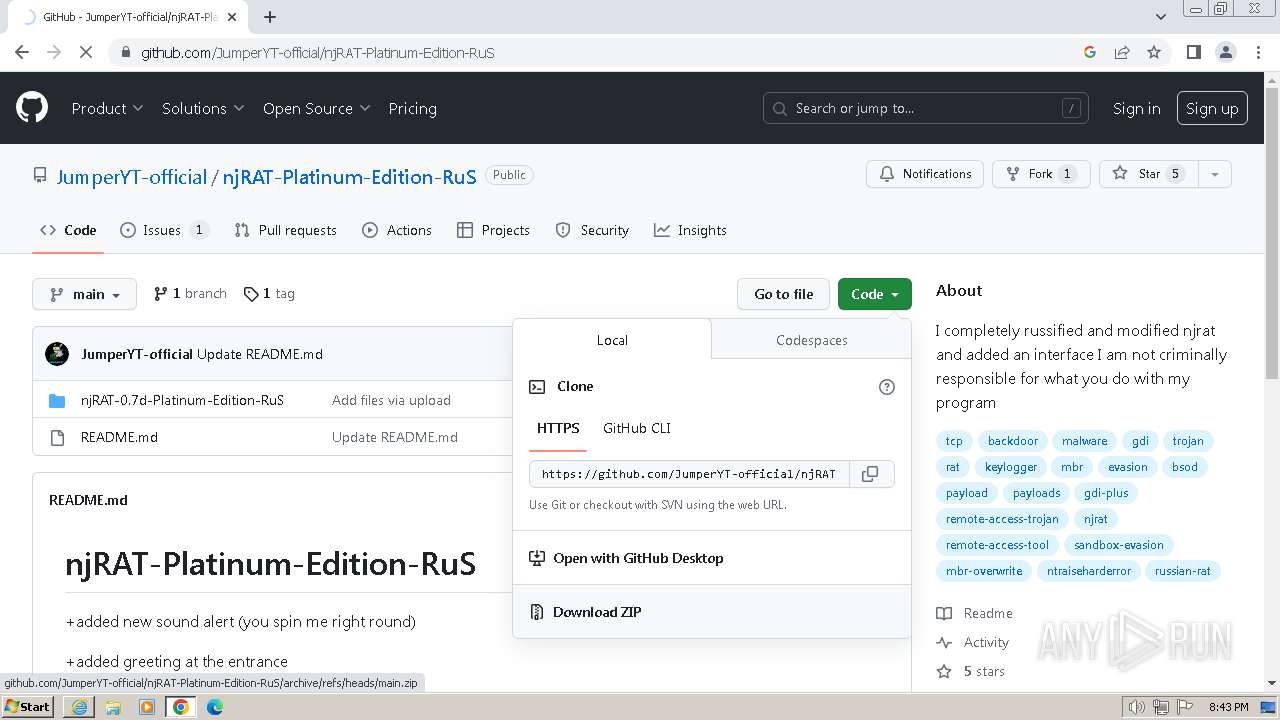1280x720 pixels.
Task: View the 1 tag link
Action: pyautogui.click(x=269, y=294)
